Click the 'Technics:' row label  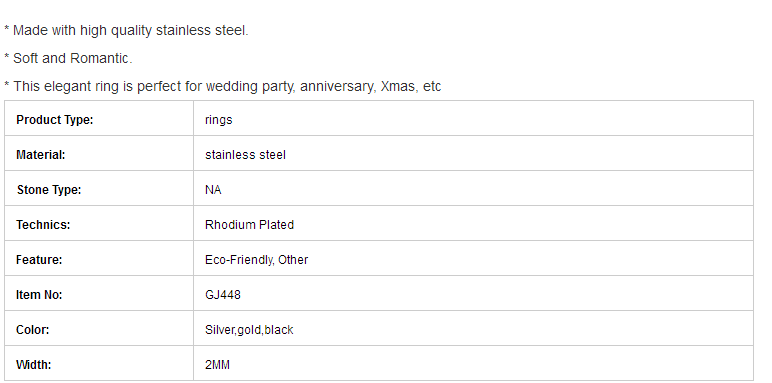click(x=43, y=224)
